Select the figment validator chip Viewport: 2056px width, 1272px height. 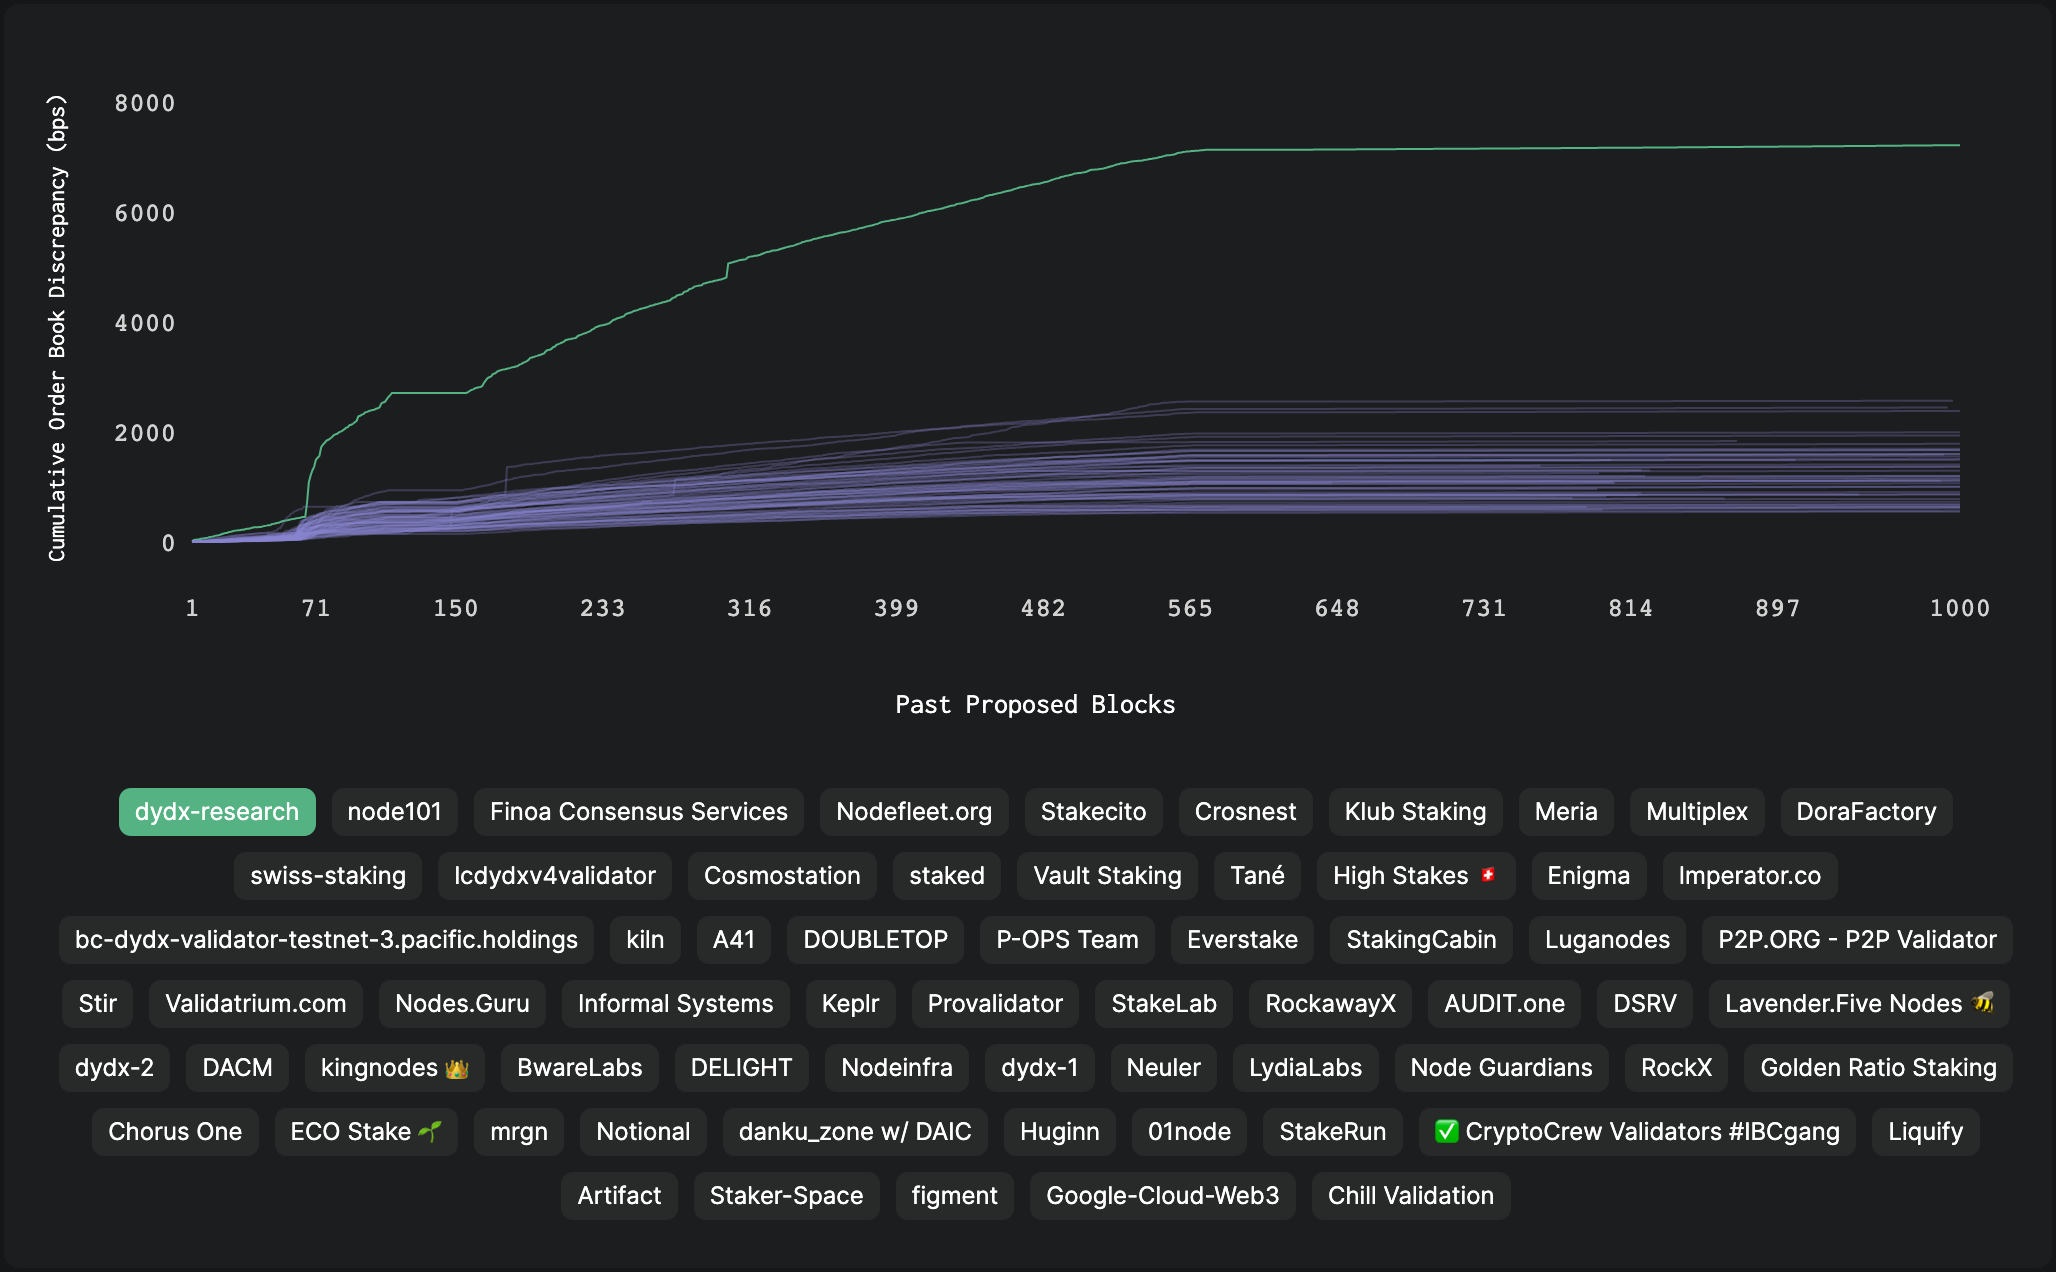click(x=954, y=1195)
